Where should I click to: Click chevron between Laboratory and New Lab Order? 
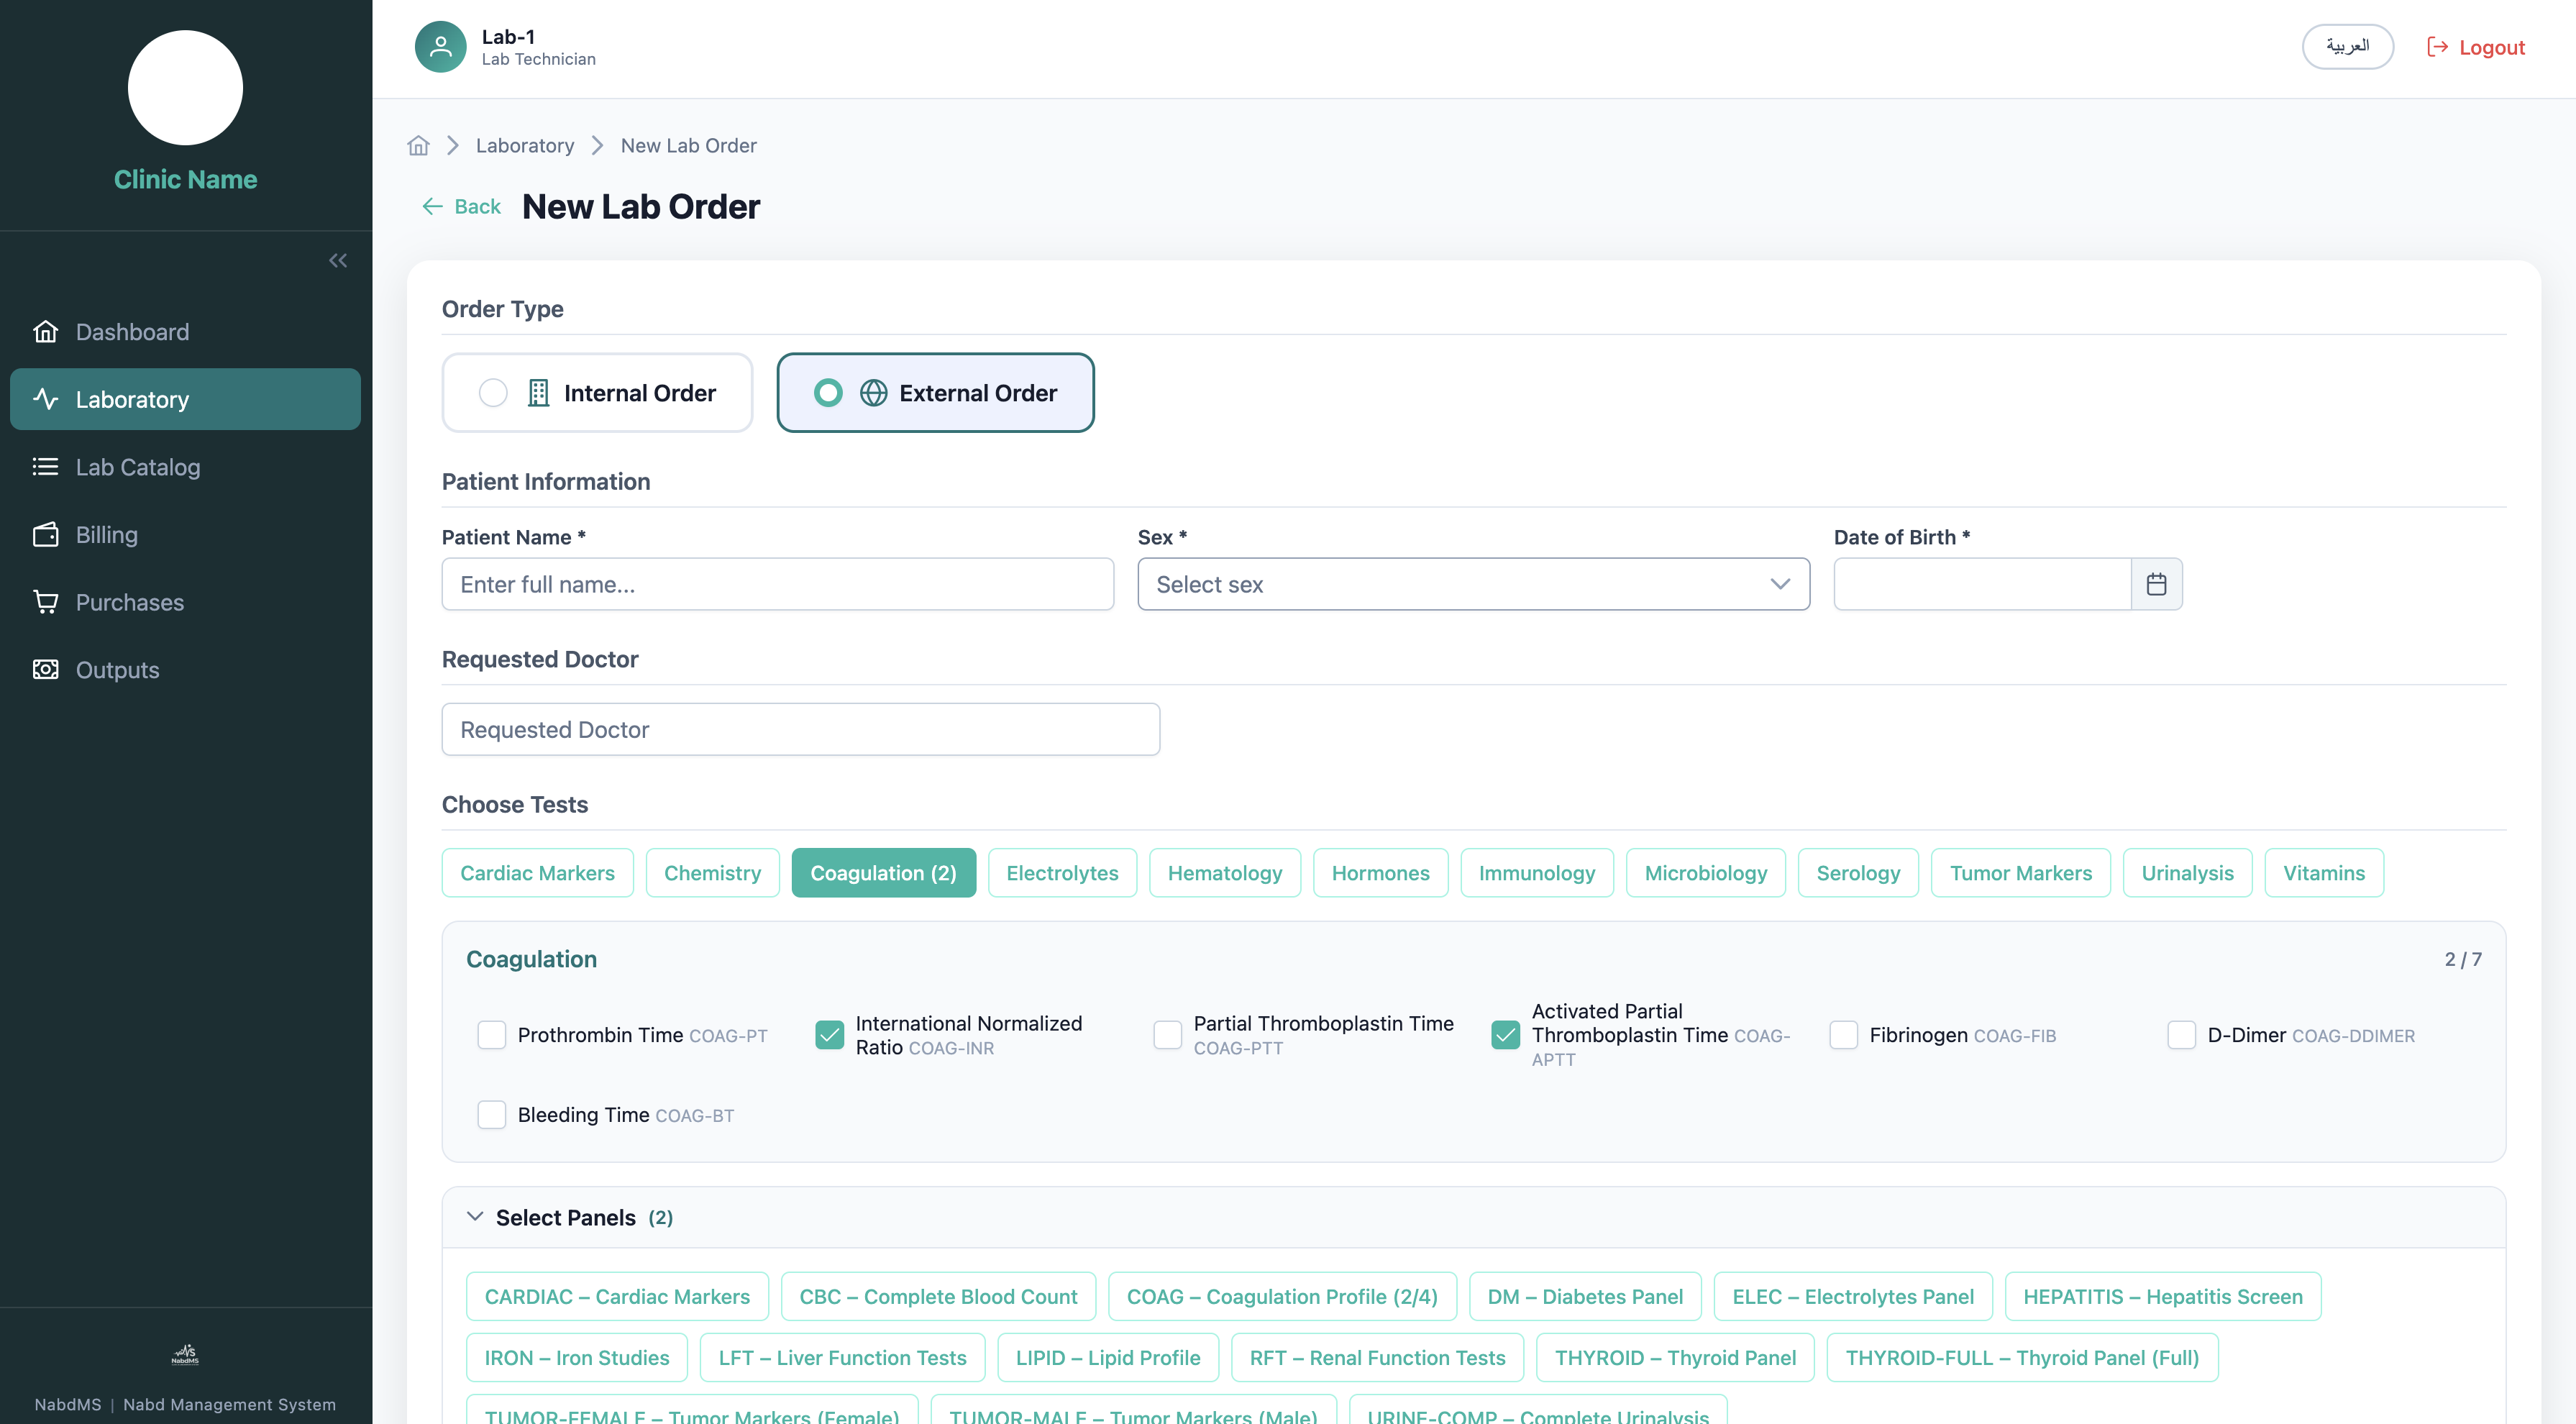(597, 145)
